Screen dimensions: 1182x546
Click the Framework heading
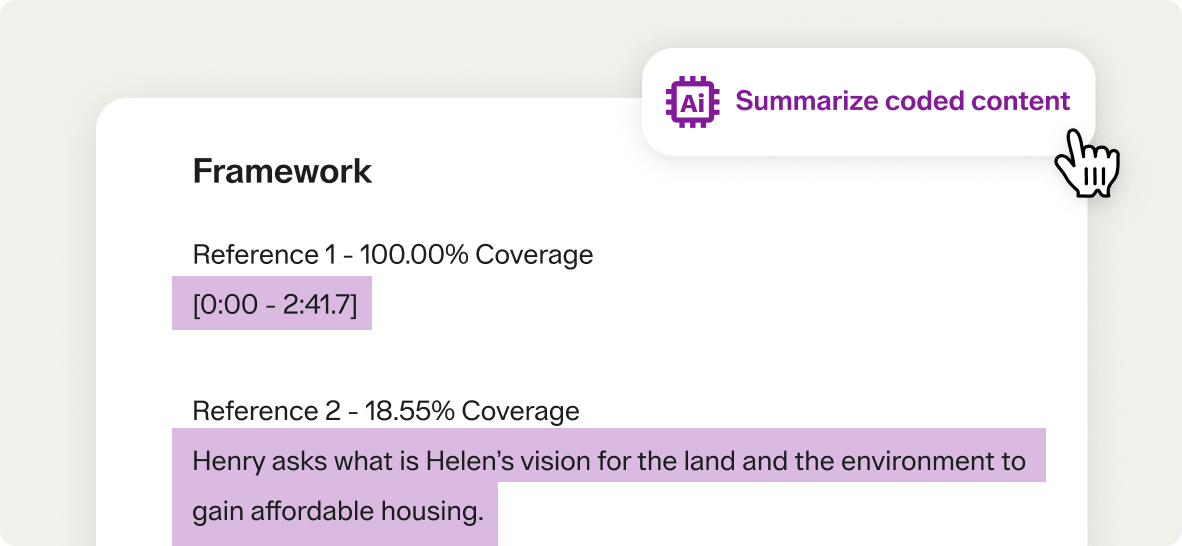point(282,171)
